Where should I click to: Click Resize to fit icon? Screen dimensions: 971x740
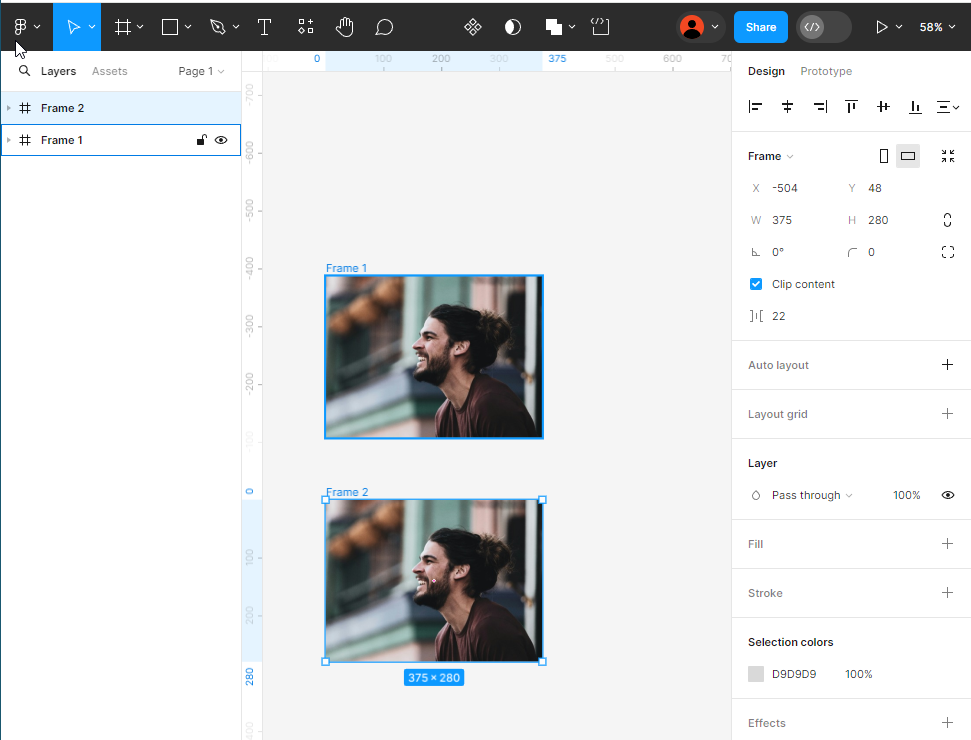(947, 156)
